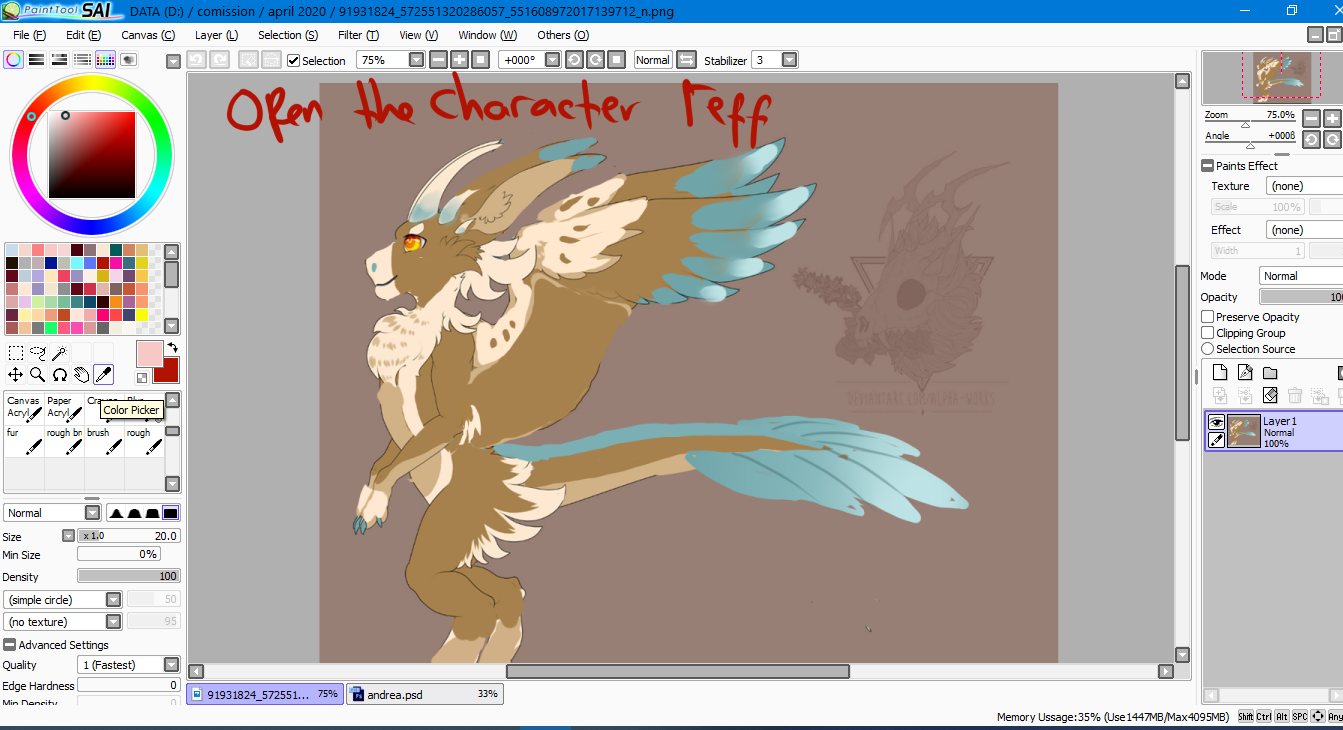This screenshot has width=1343, height=730.
Task: Open the Canvas menu
Action: [x=148, y=35]
